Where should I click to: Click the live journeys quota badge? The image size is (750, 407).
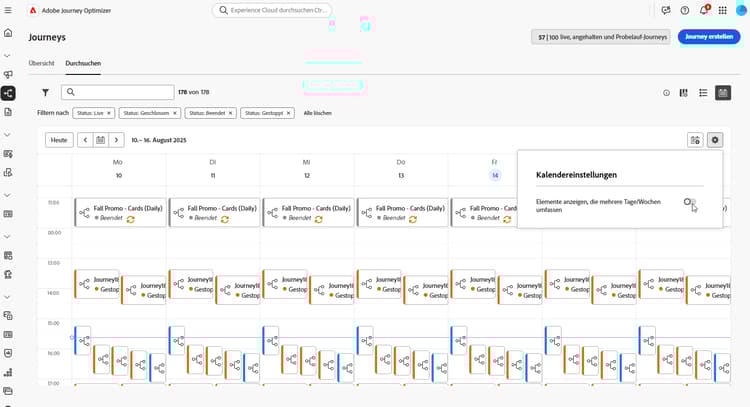pos(601,37)
